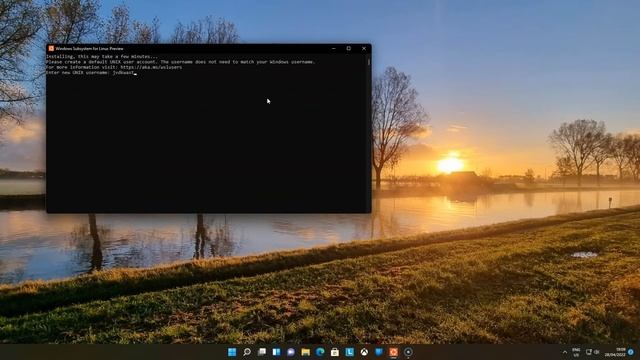Click the 'Please create a default UNIX' line

pyautogui.click(x=180, y=62)
